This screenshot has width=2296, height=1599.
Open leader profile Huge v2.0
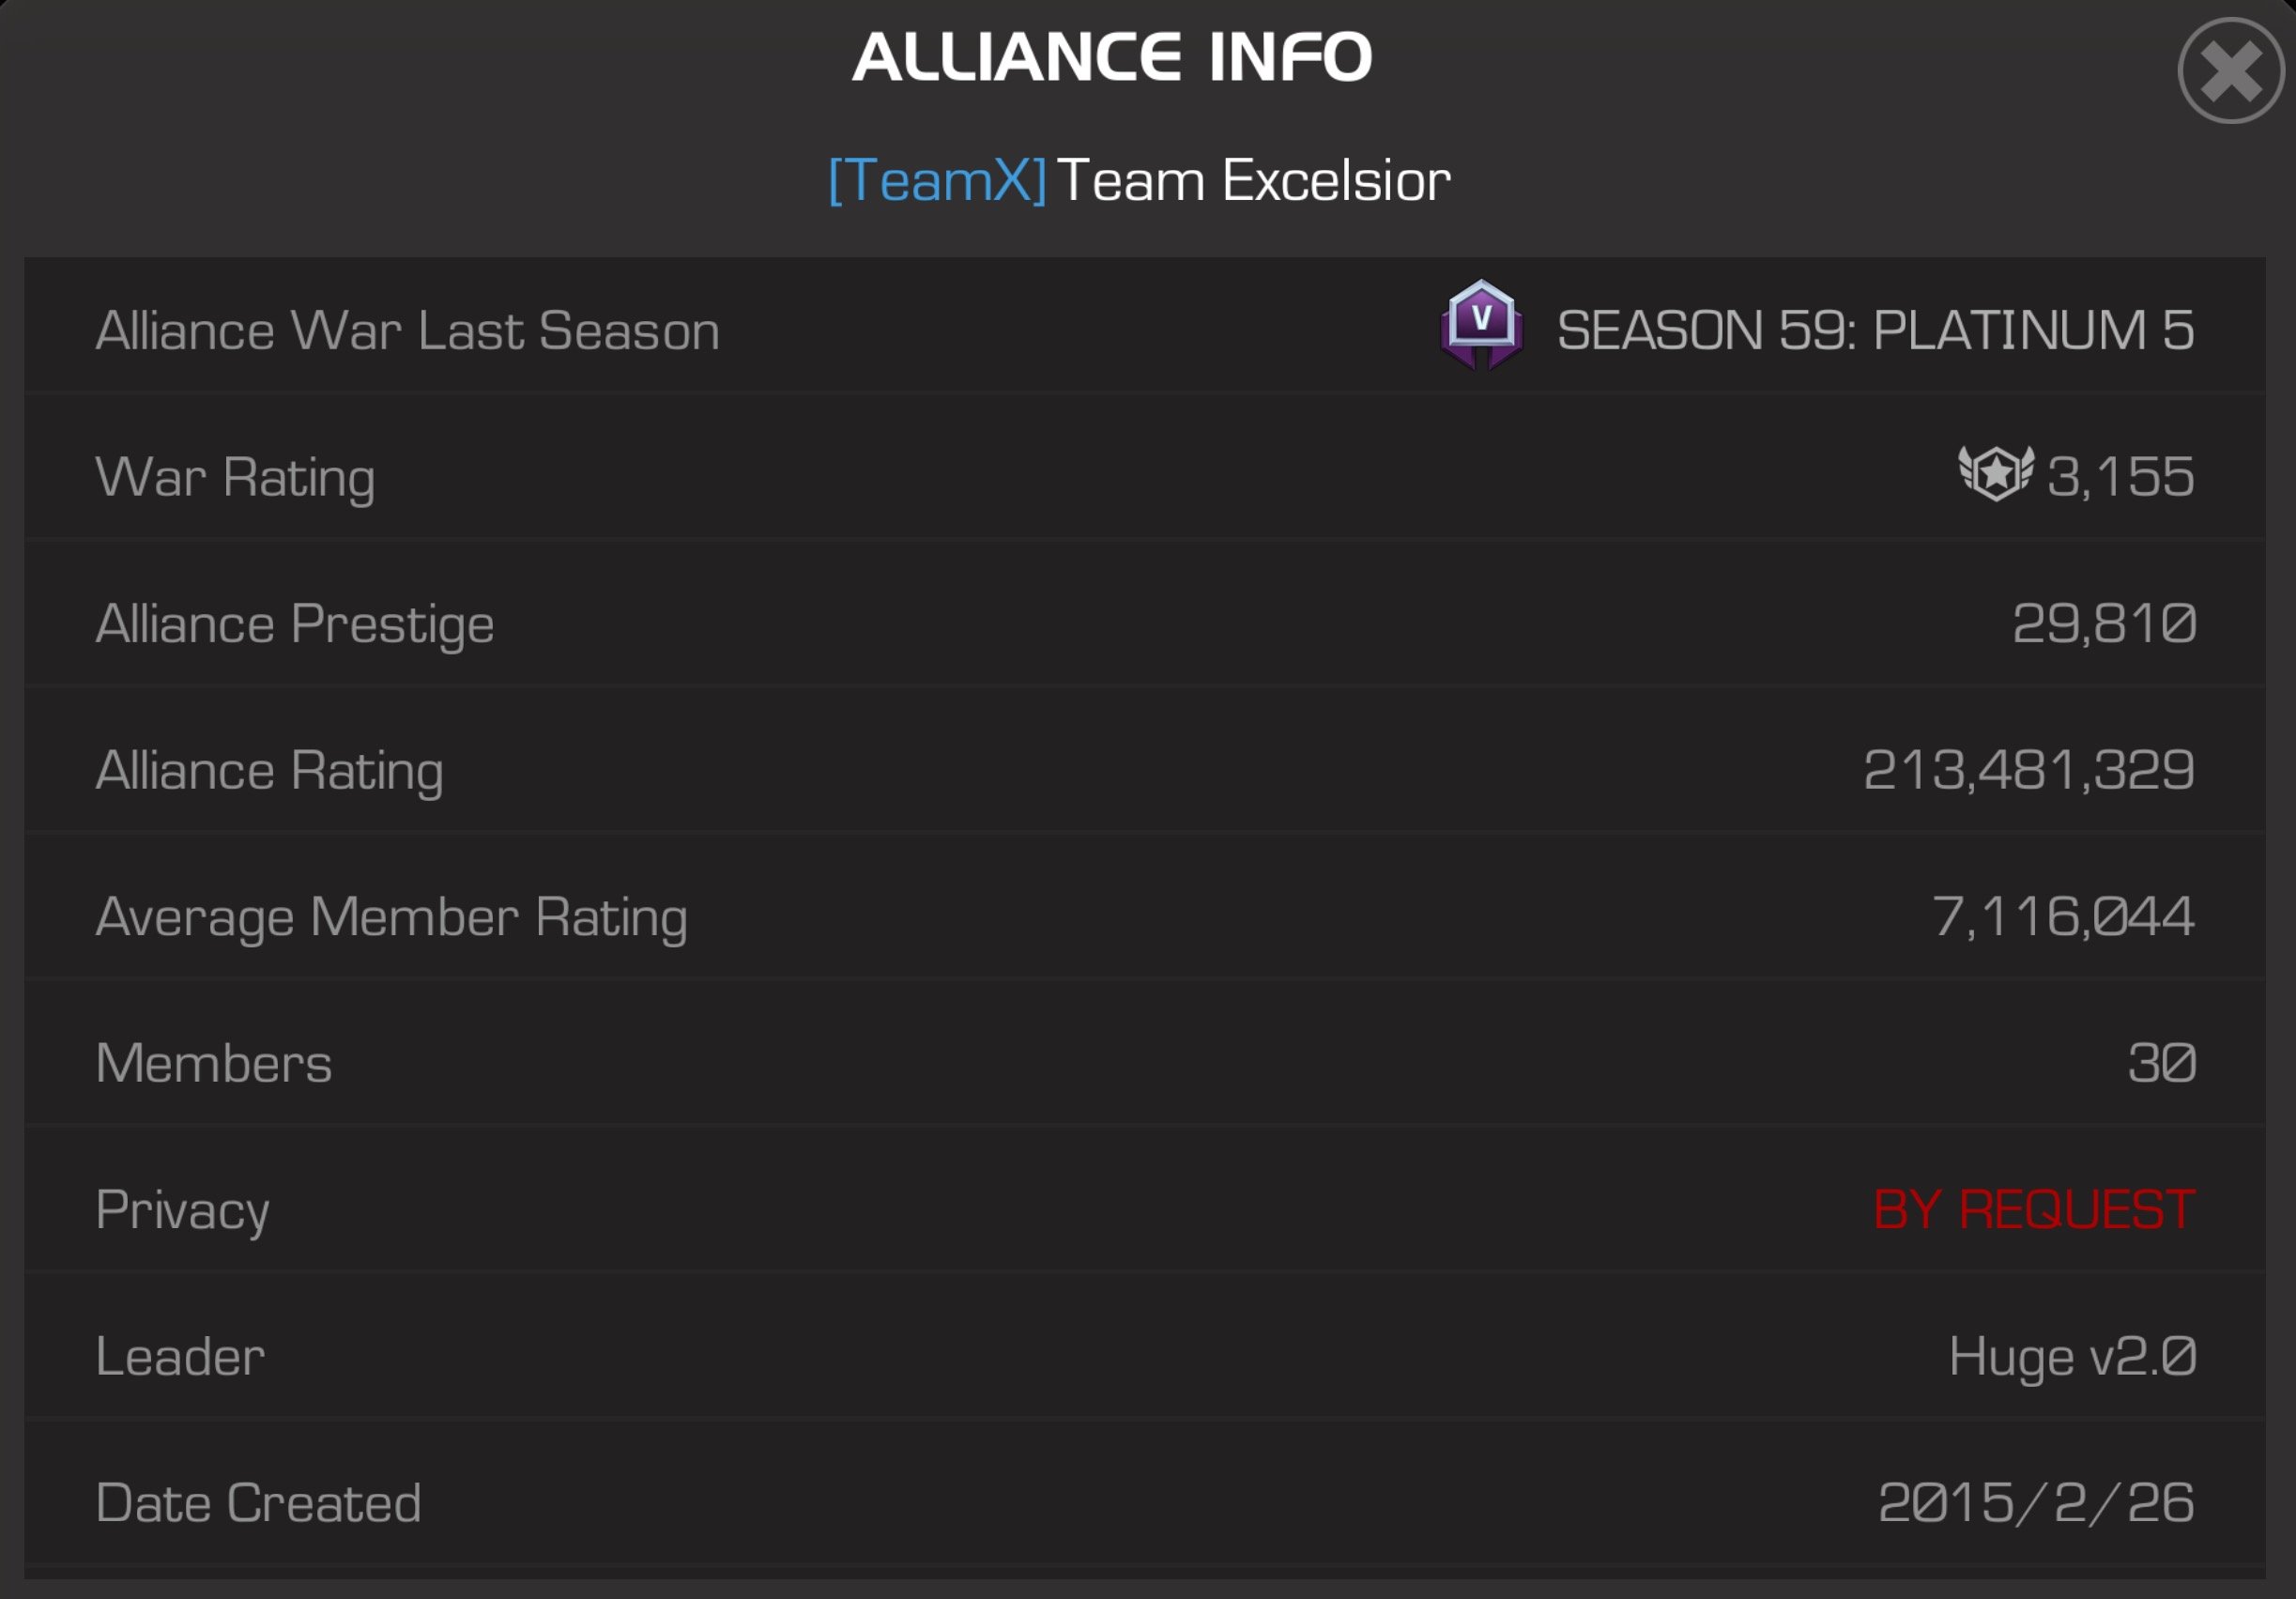(x=2072, y=1358)
